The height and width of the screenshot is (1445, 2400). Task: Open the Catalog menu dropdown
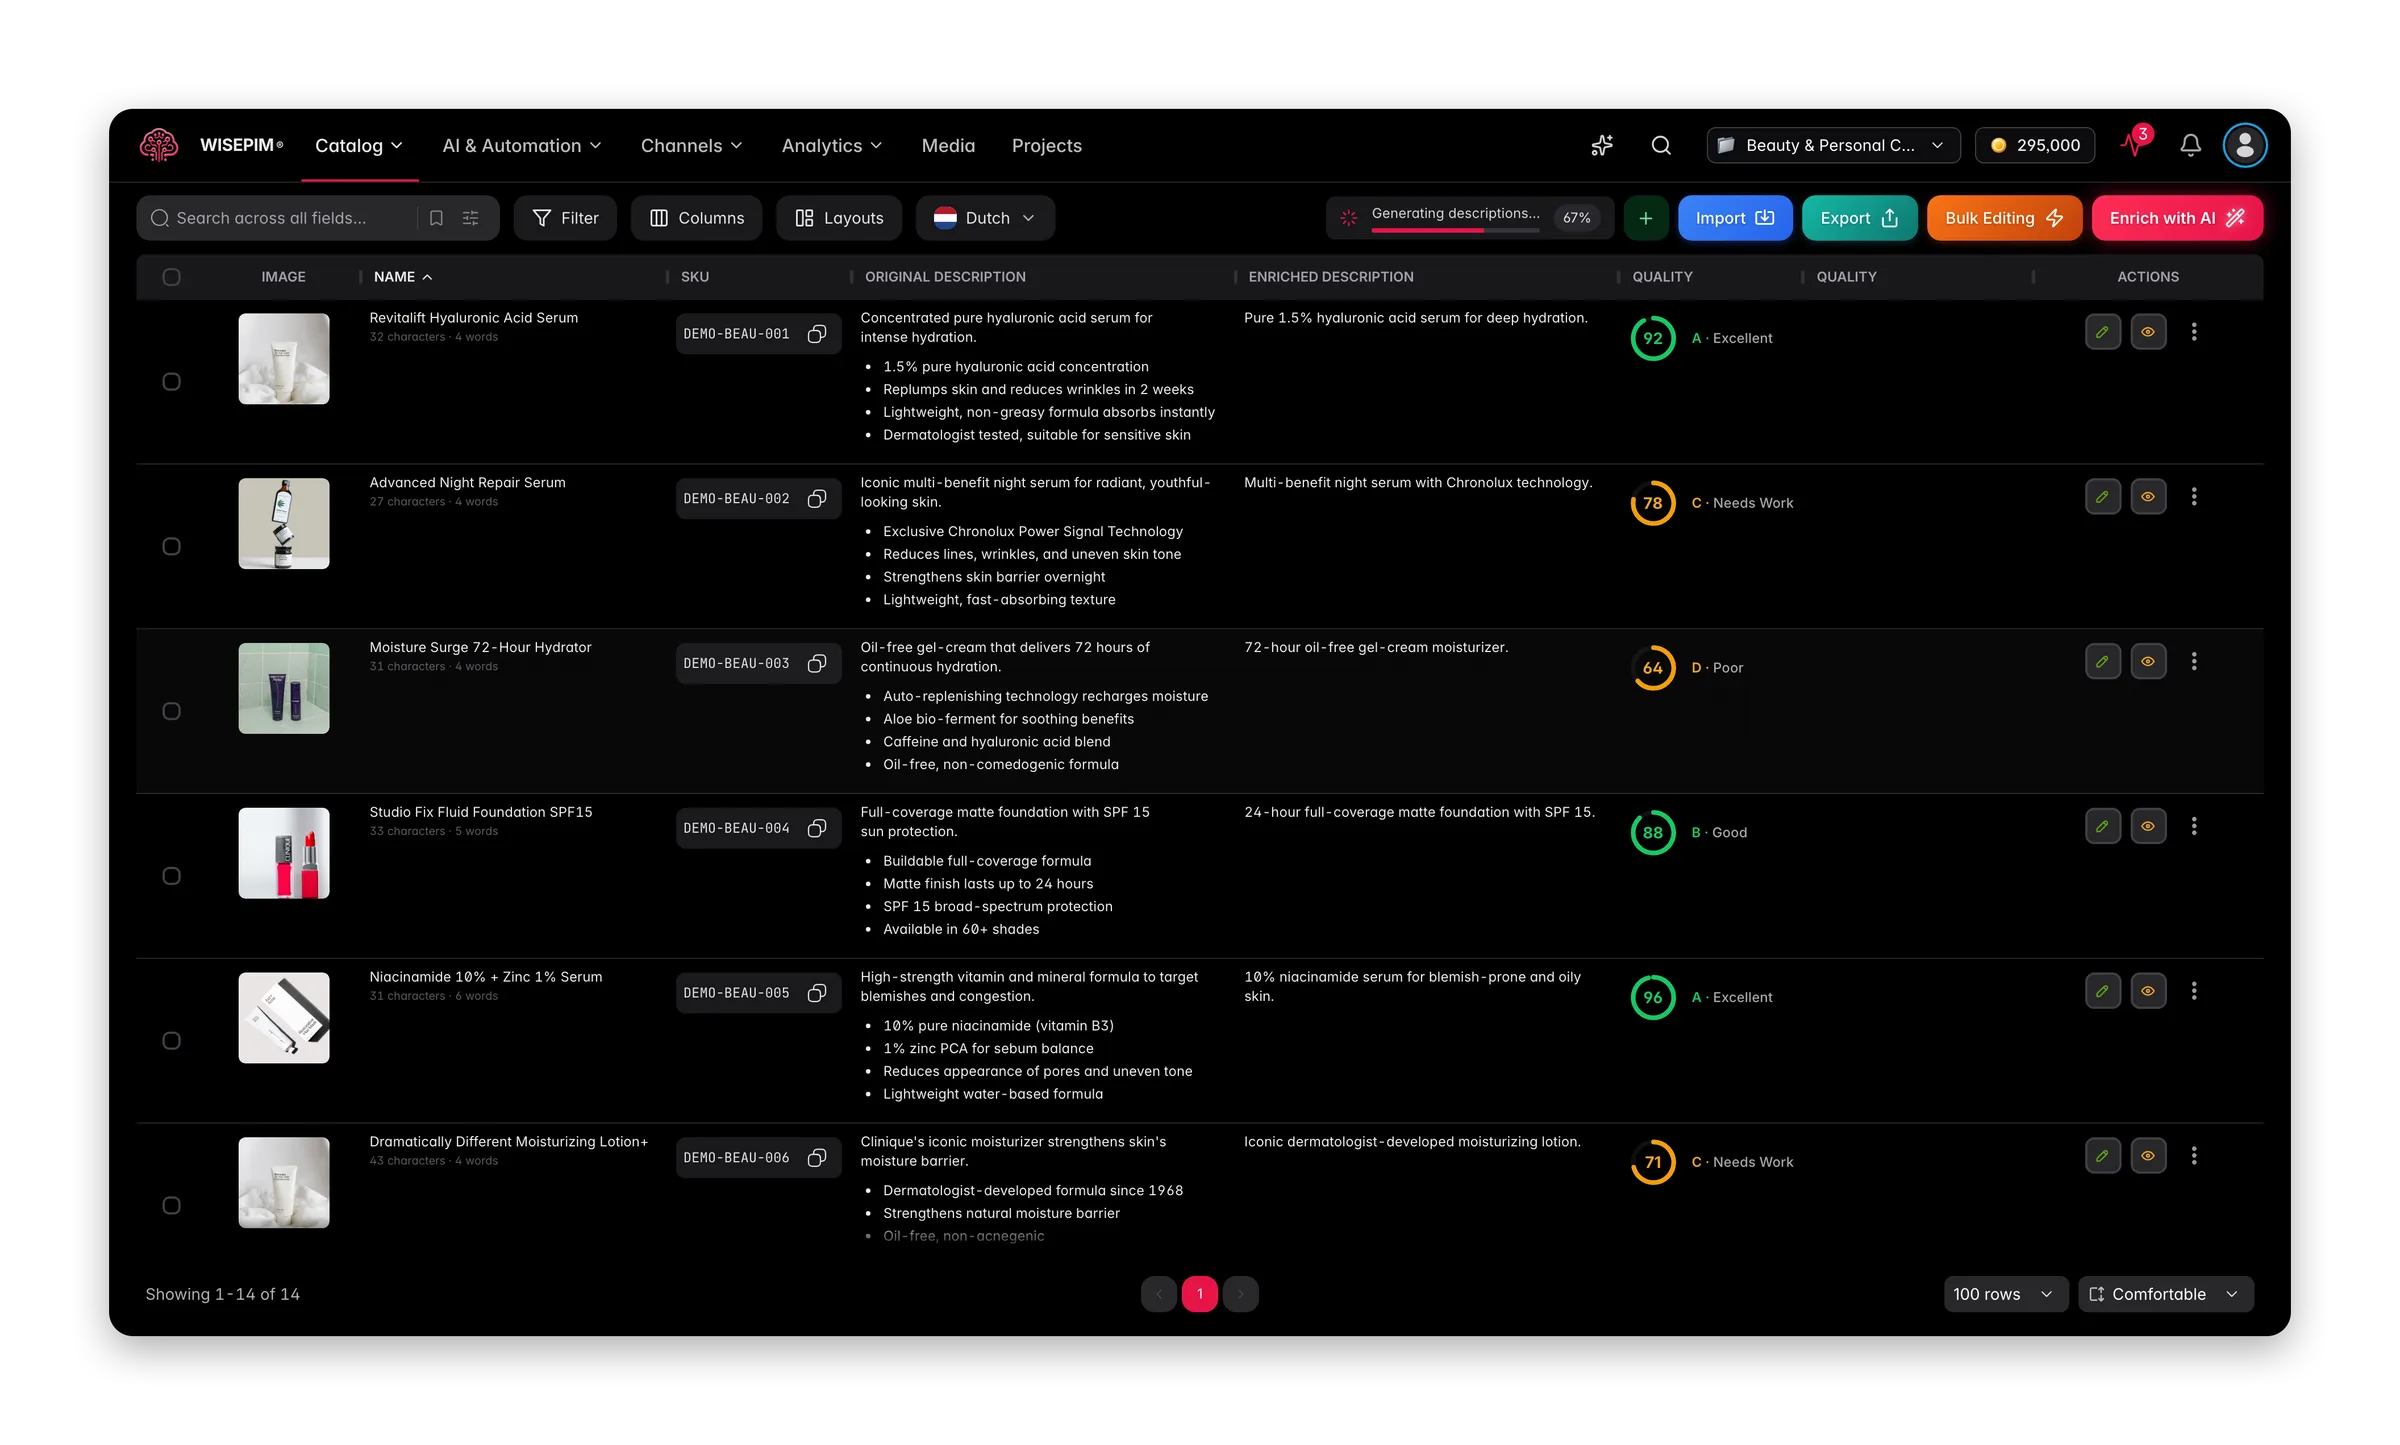click(359, 146)
